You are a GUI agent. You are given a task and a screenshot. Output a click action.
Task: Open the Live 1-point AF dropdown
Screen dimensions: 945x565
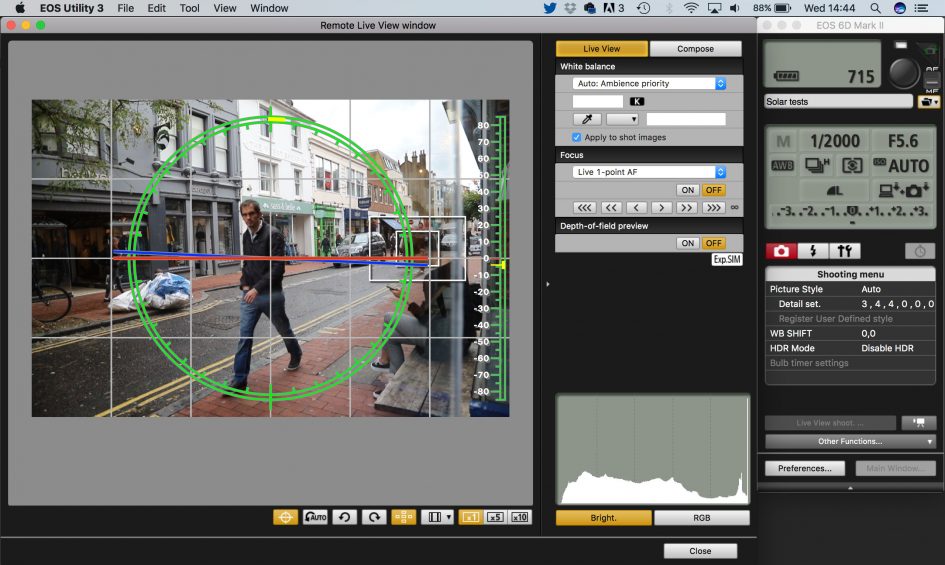(649, 172)
